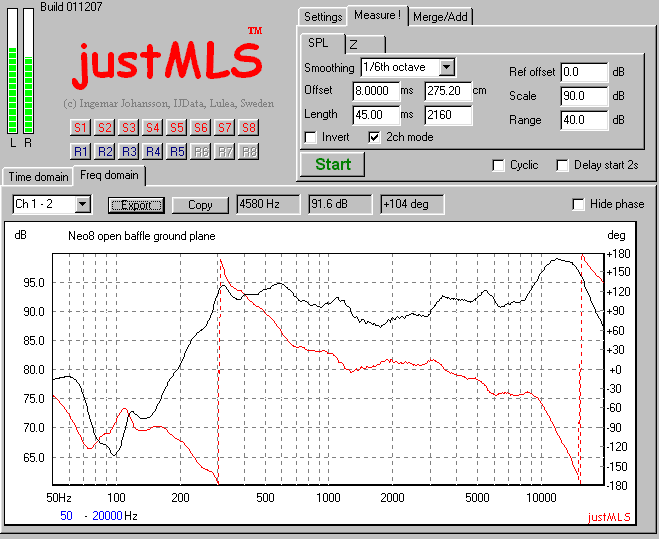Enable Delay start 2s option

tap(562, 165)
